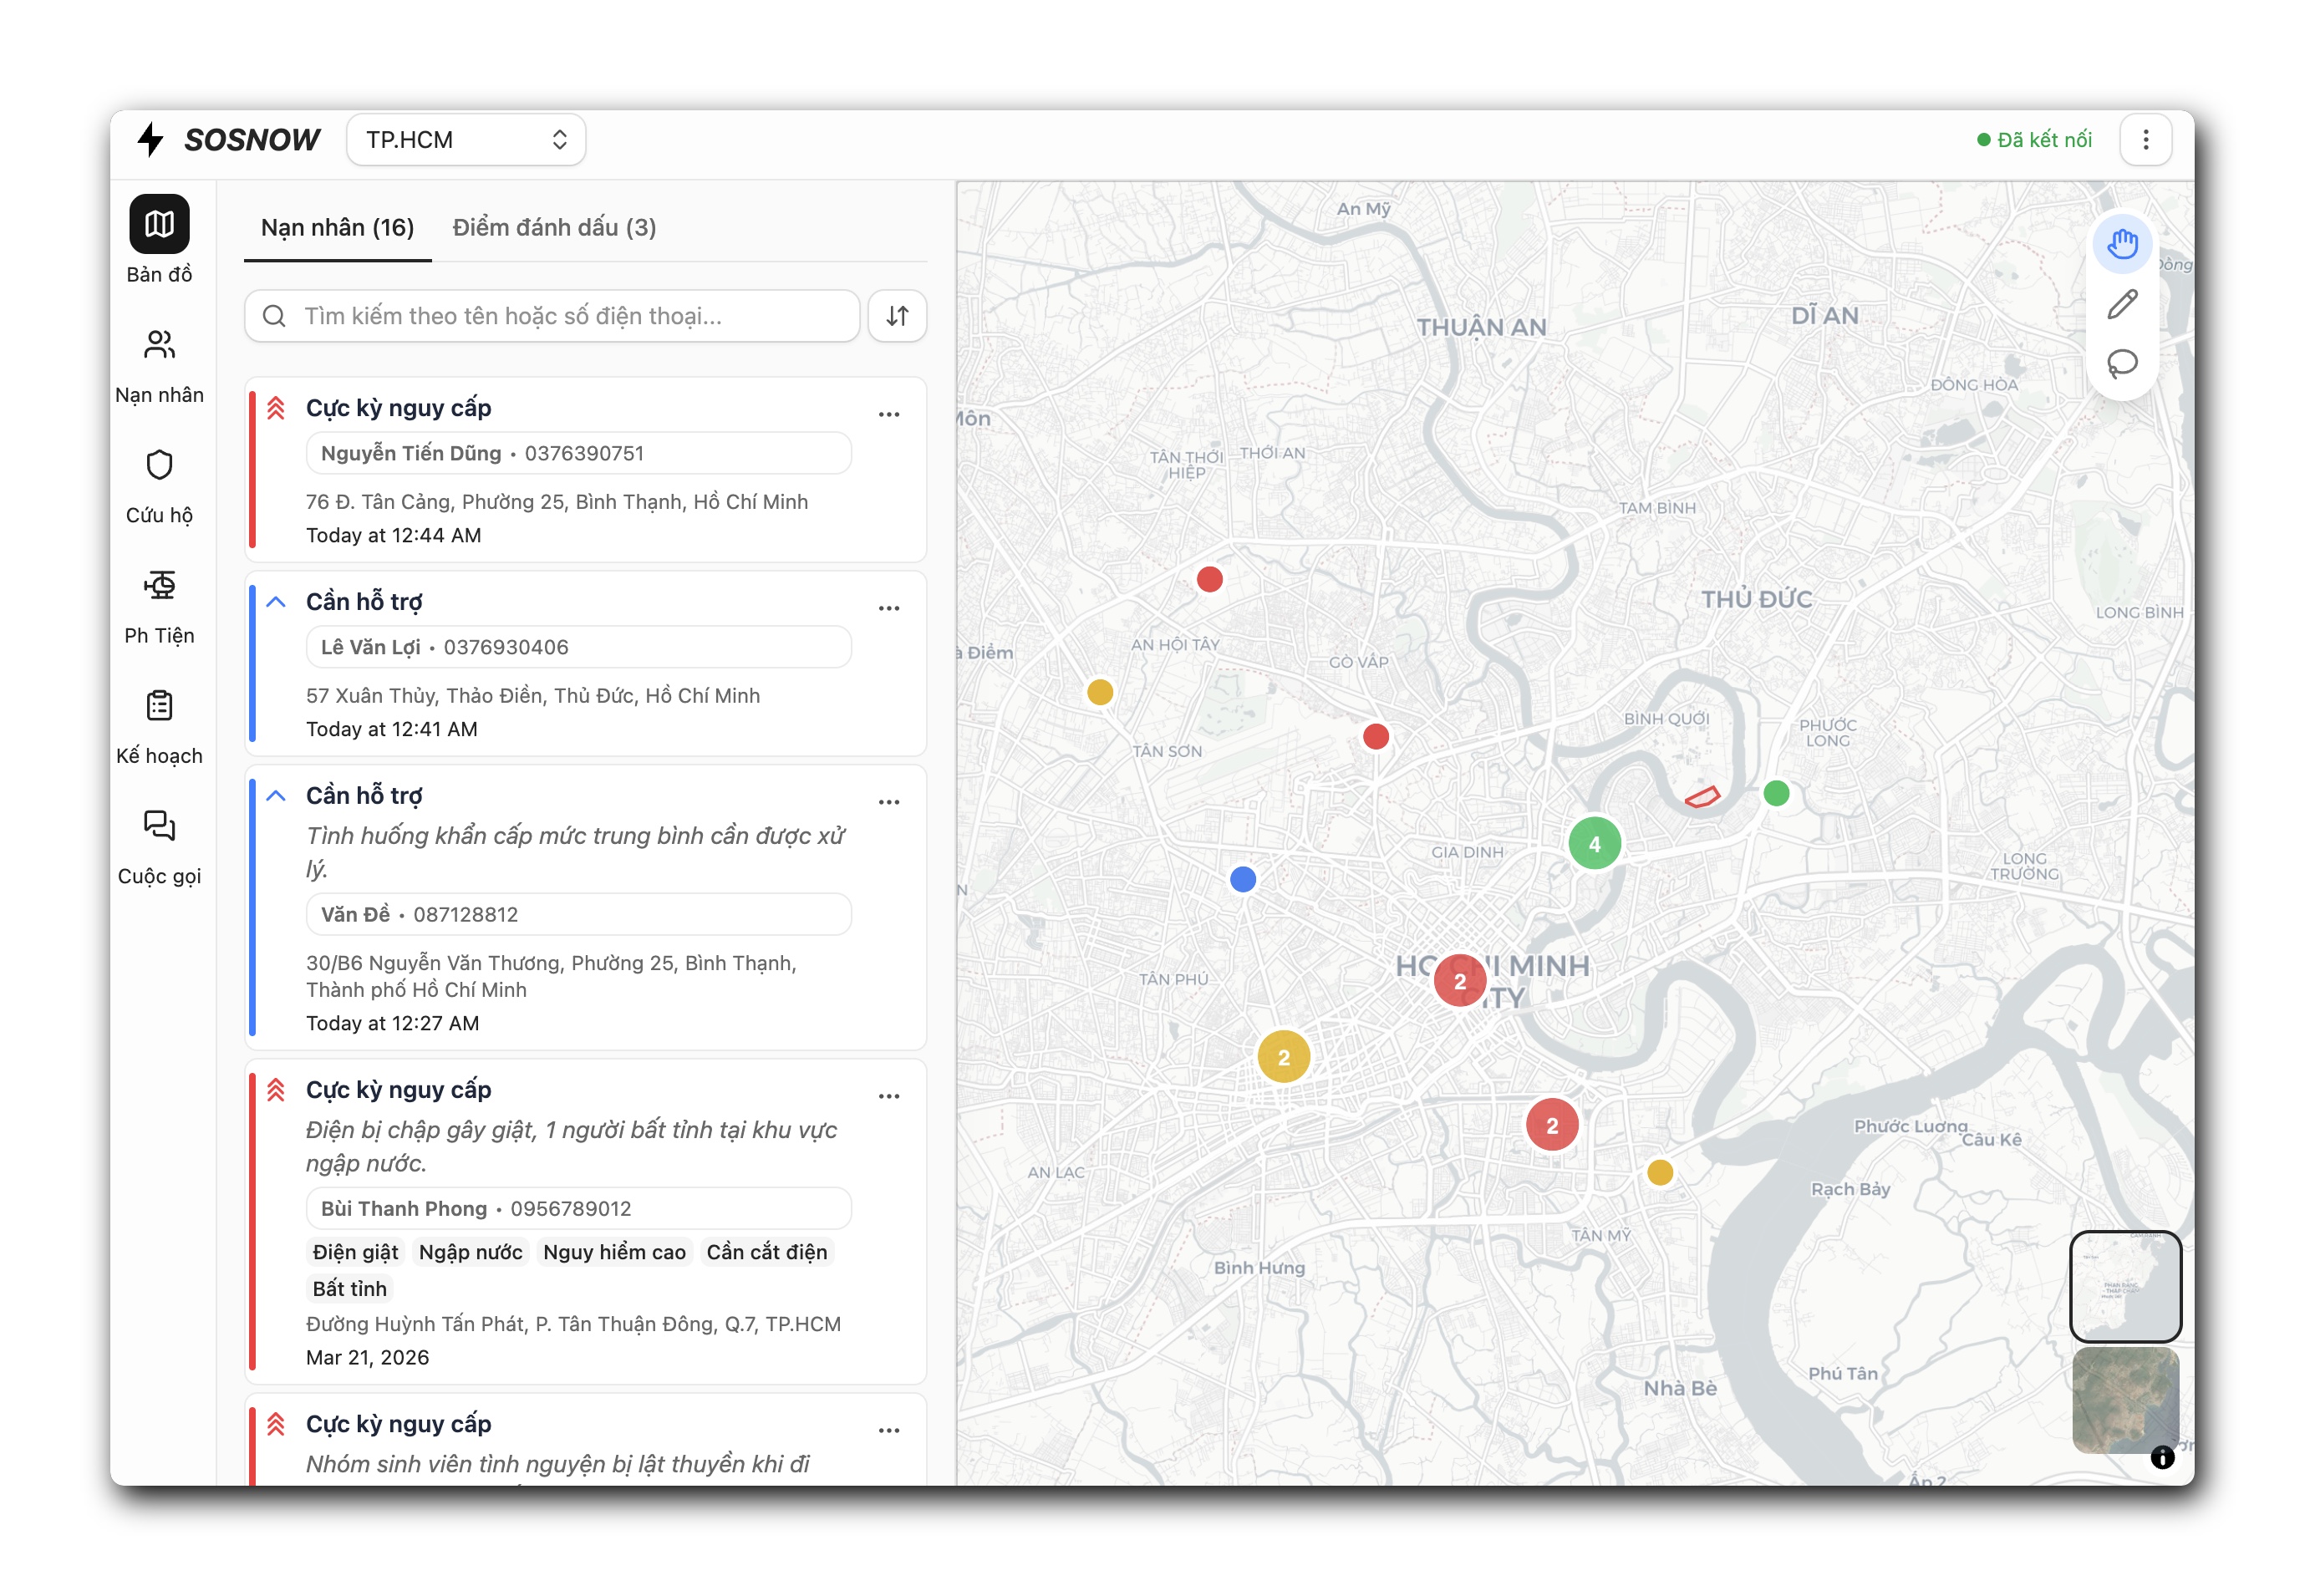Click the Điện giật tag
Viewport: 2305px width, 1596px height.
point(355,1252)
